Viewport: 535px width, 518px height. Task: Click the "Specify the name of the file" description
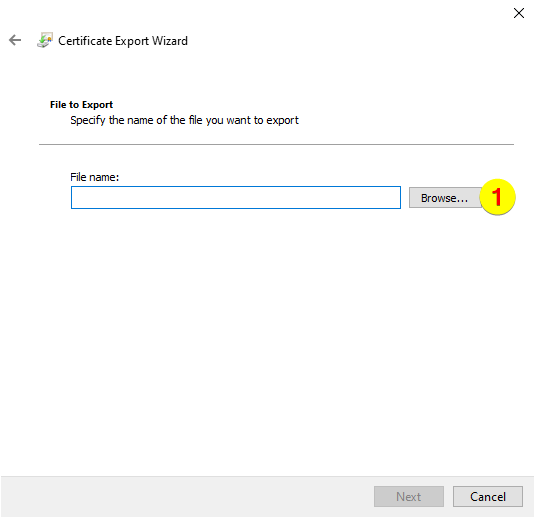point(184,120)
